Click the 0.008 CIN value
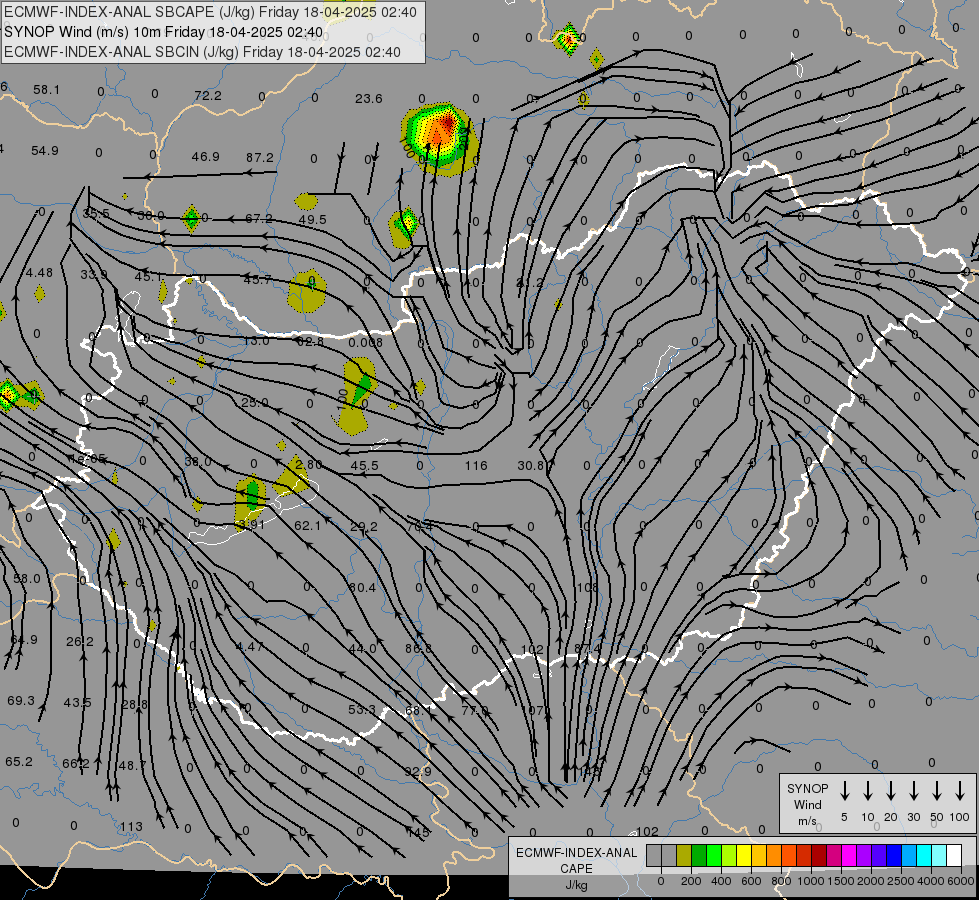 (366, 342)
